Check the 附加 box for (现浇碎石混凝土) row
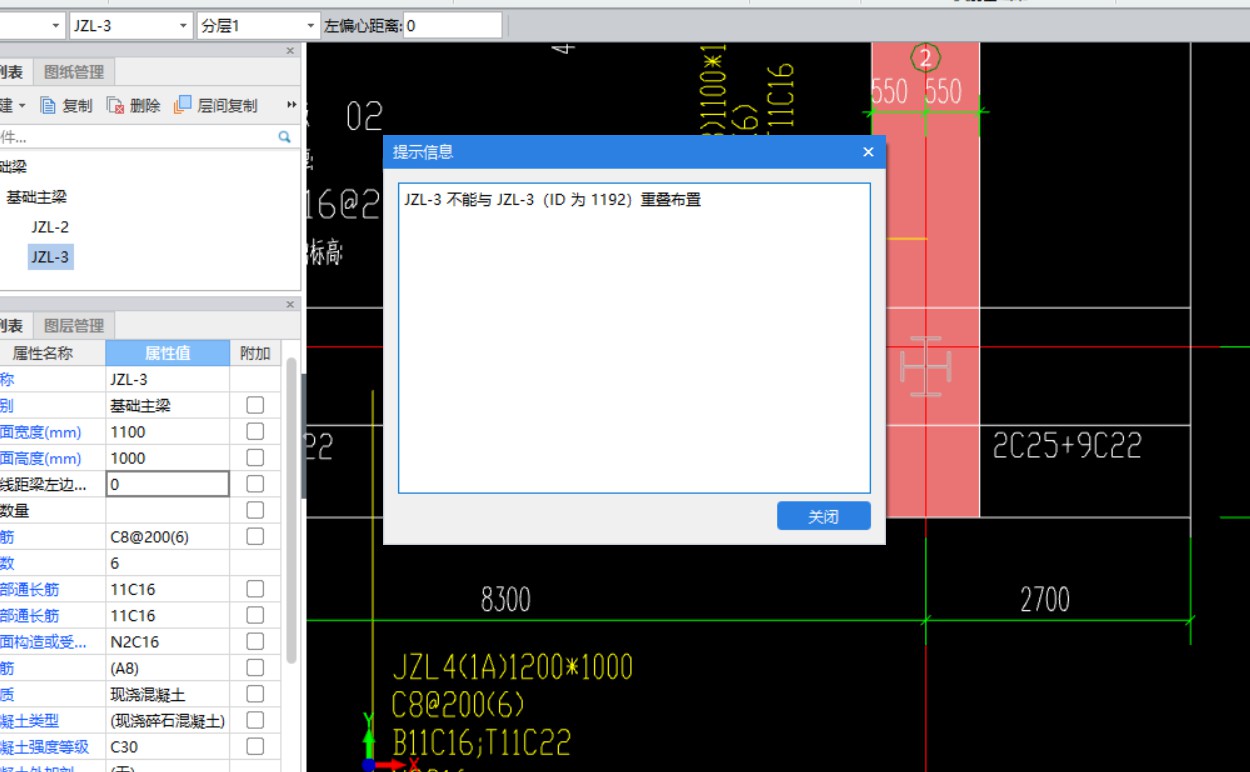1250x772 pixels. coord(255,720)
